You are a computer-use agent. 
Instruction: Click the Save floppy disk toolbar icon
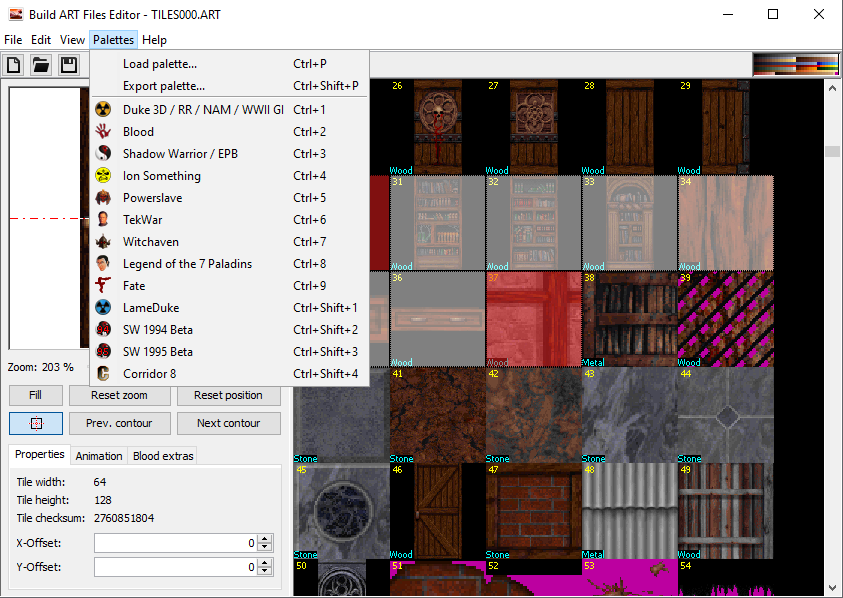click(68, 65)
